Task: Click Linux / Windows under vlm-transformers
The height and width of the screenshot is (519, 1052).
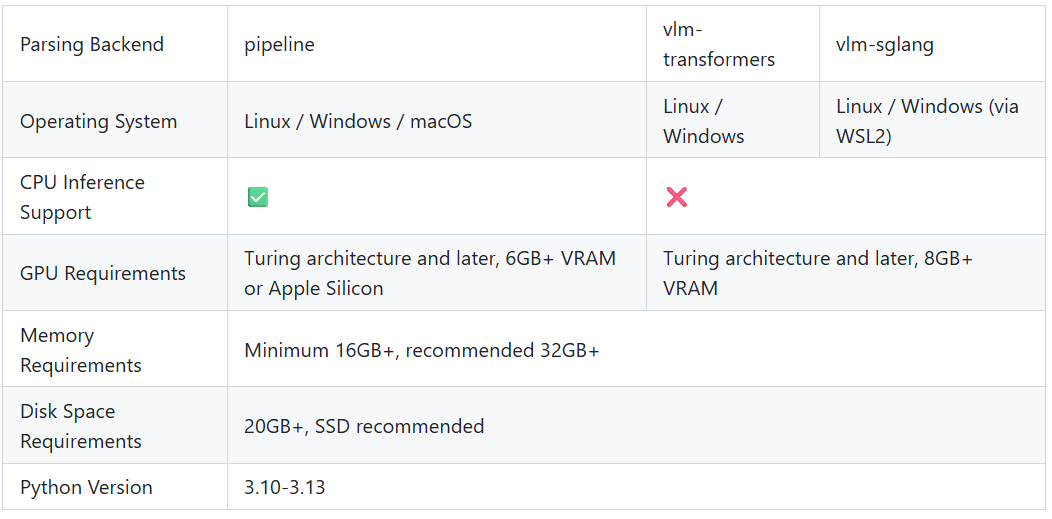Action: tap(703, 121)
